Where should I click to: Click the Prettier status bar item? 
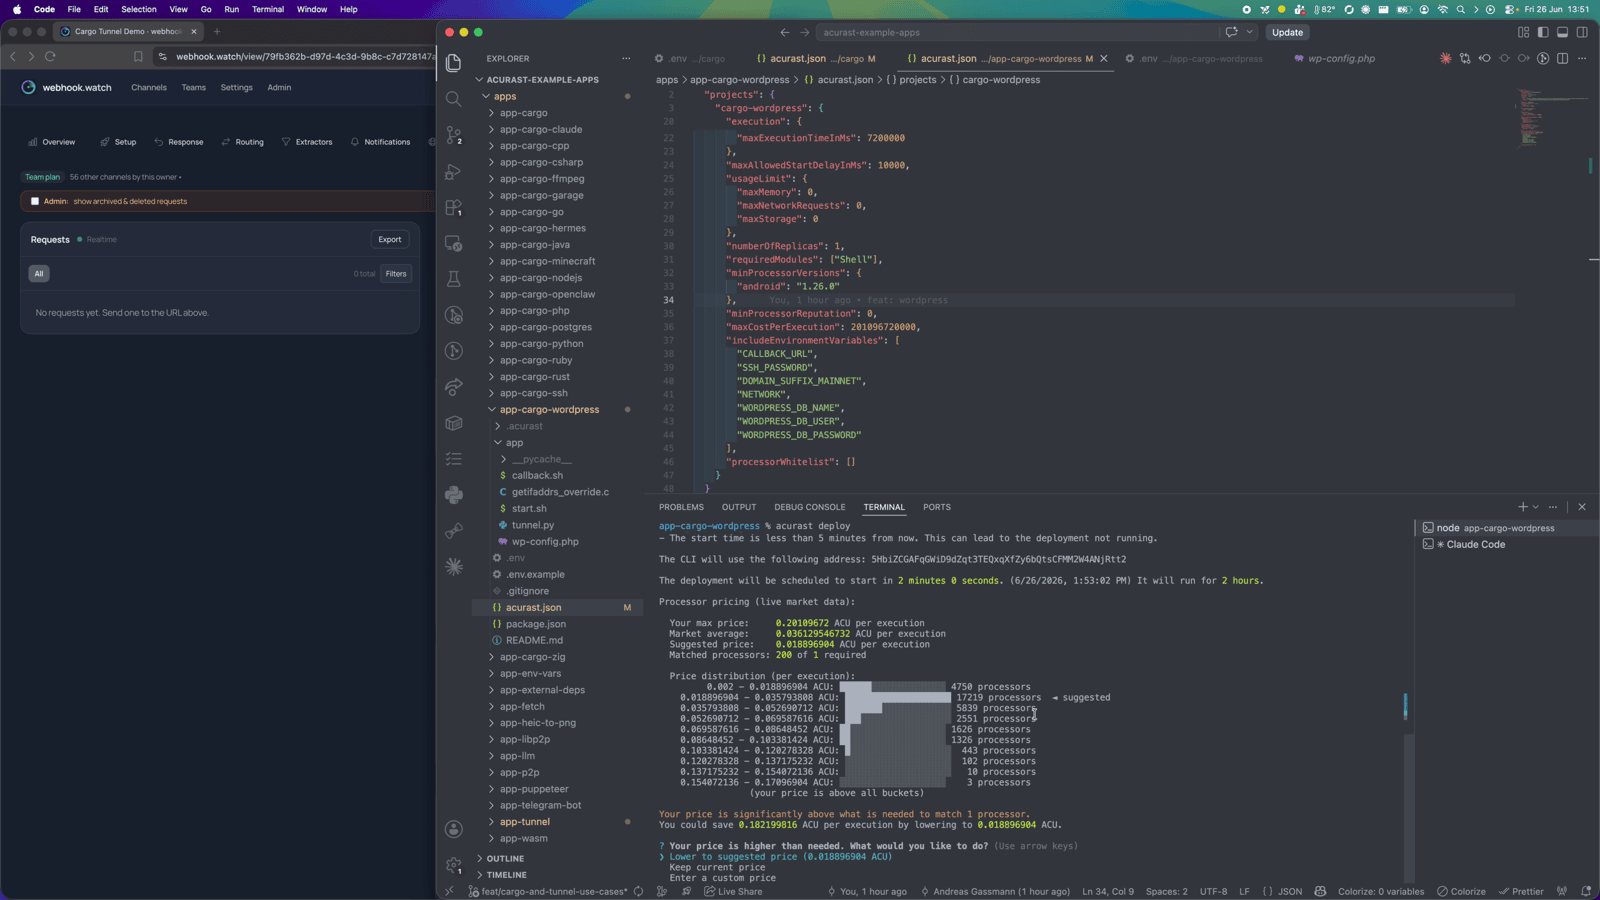(1520, 891)
